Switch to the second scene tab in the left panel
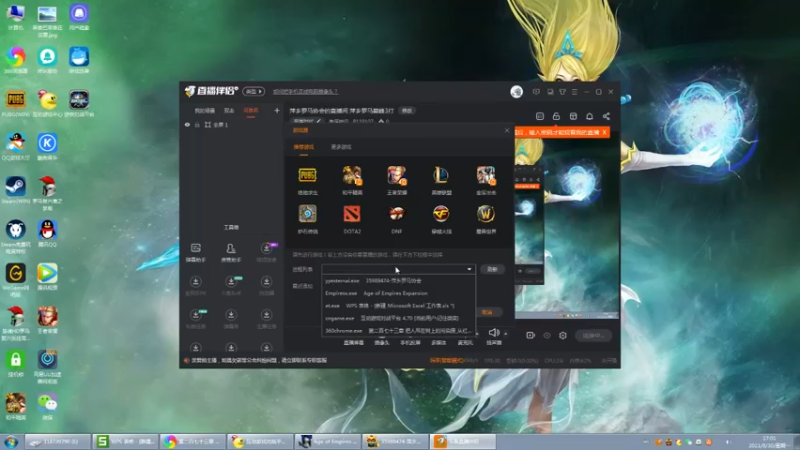The width and height of the screenshot is (800, 450). [229, 110]
